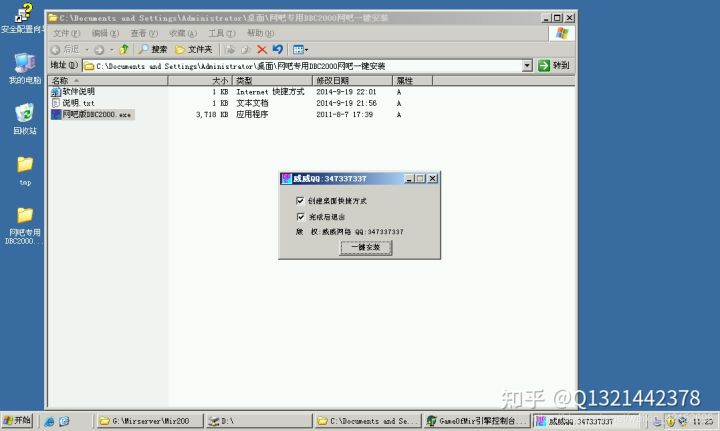Screen dimensions: 720x431
Task: Open the 文件夹 folders pane button
Action: point(193,49)
